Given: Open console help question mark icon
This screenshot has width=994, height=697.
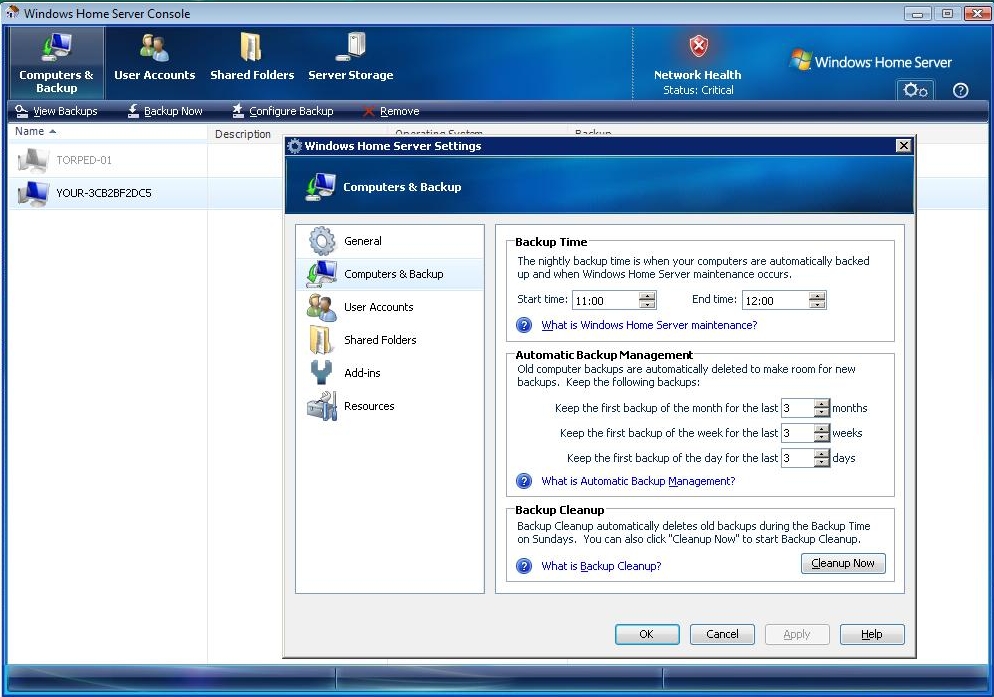Looking at the screenshot, I should click(960, 90).
